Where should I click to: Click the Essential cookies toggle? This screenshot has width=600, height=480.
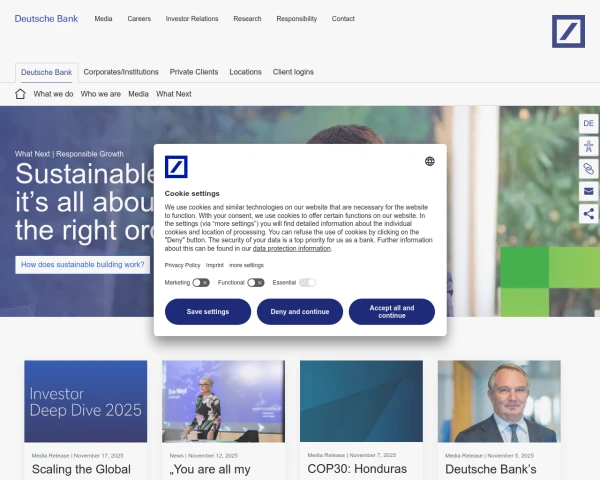coord(307,283)
